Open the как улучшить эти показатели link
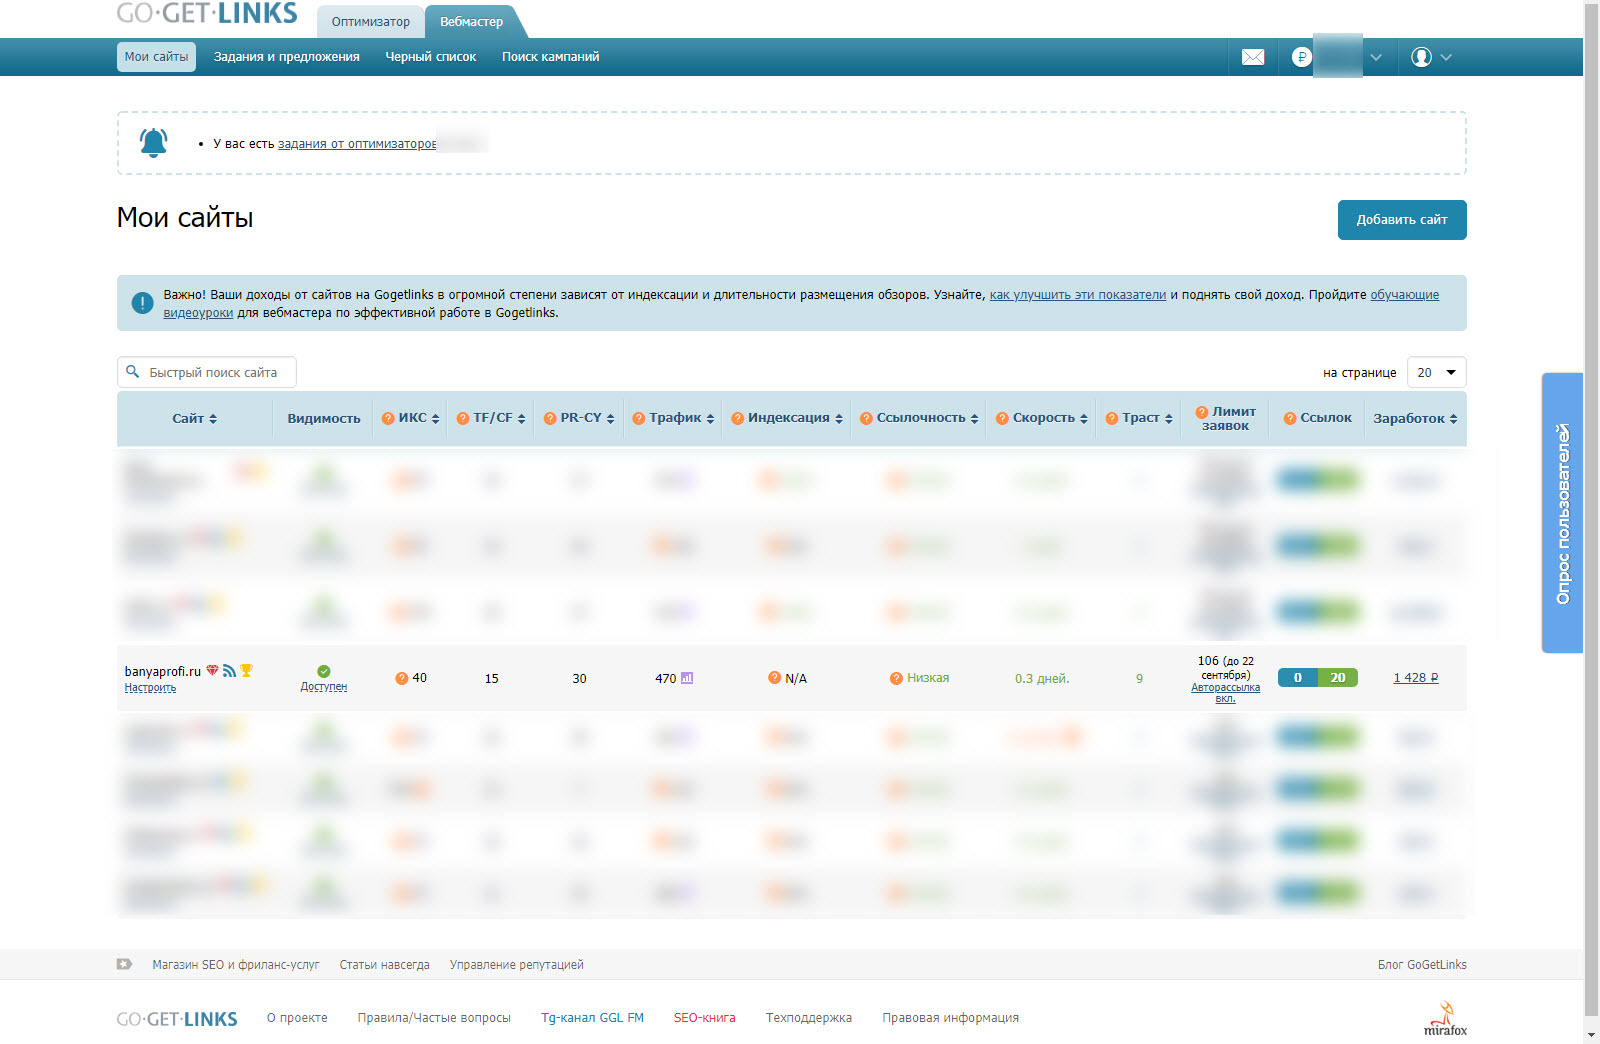 1078,295
